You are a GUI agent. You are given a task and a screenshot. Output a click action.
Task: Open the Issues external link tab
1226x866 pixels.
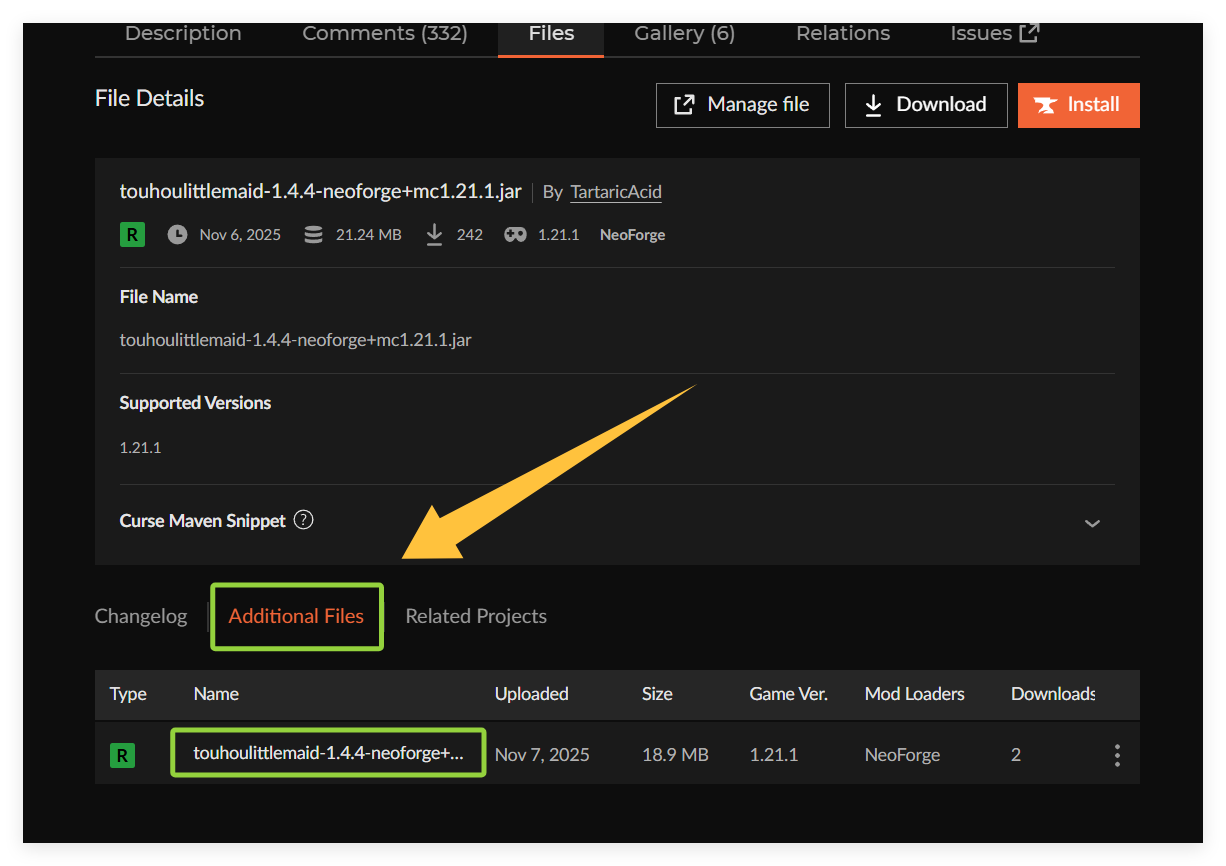tap(995, 33)
